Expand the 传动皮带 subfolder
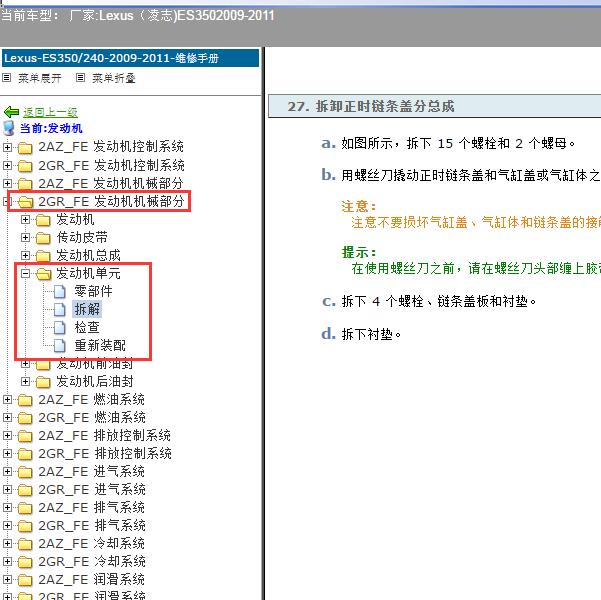This screenshot has height=600, width=601. (x=25, y=237)
